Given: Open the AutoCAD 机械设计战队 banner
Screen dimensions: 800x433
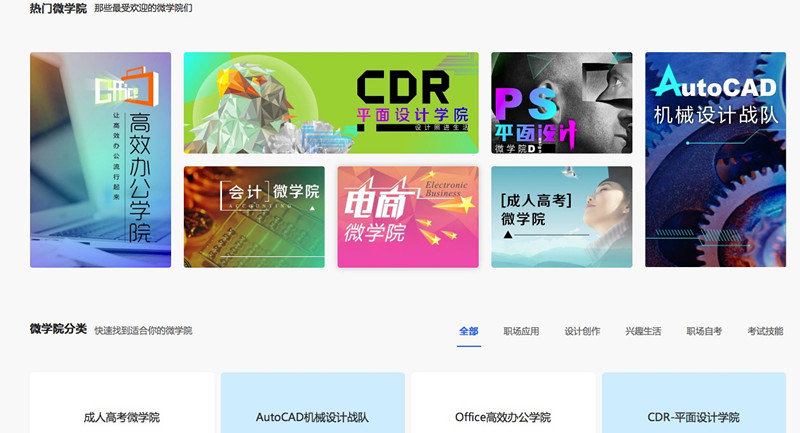Looking at the screenshot, I should (x=715, y=160).
